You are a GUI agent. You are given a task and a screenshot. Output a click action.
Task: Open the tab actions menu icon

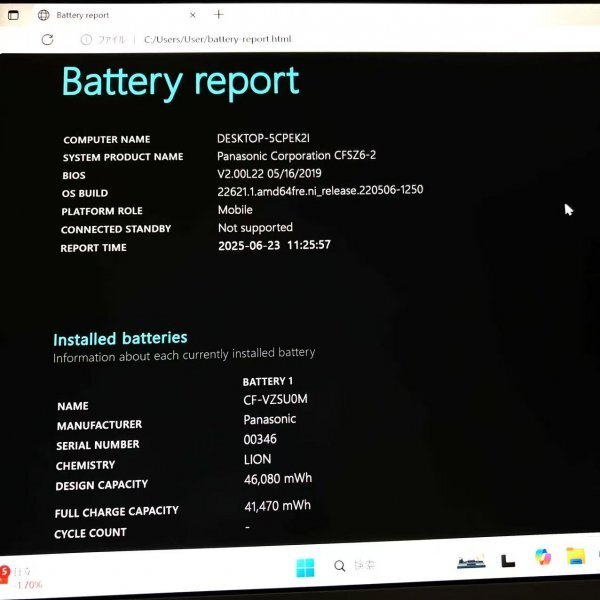tap(13, 15)
